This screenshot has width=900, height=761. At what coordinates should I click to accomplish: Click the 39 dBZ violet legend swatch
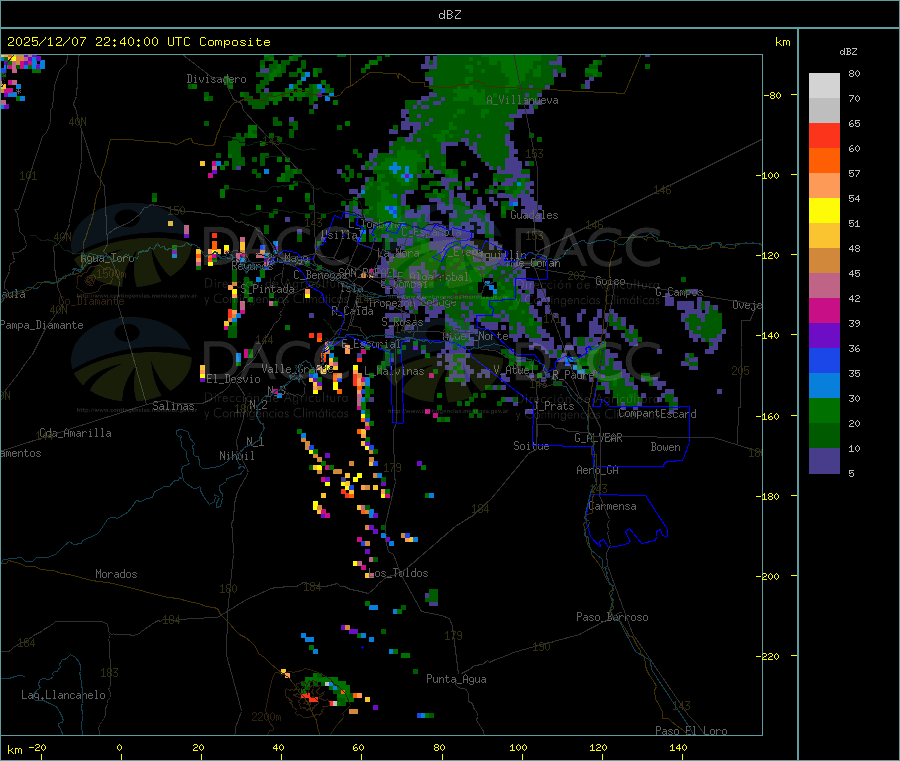[824, 336]
